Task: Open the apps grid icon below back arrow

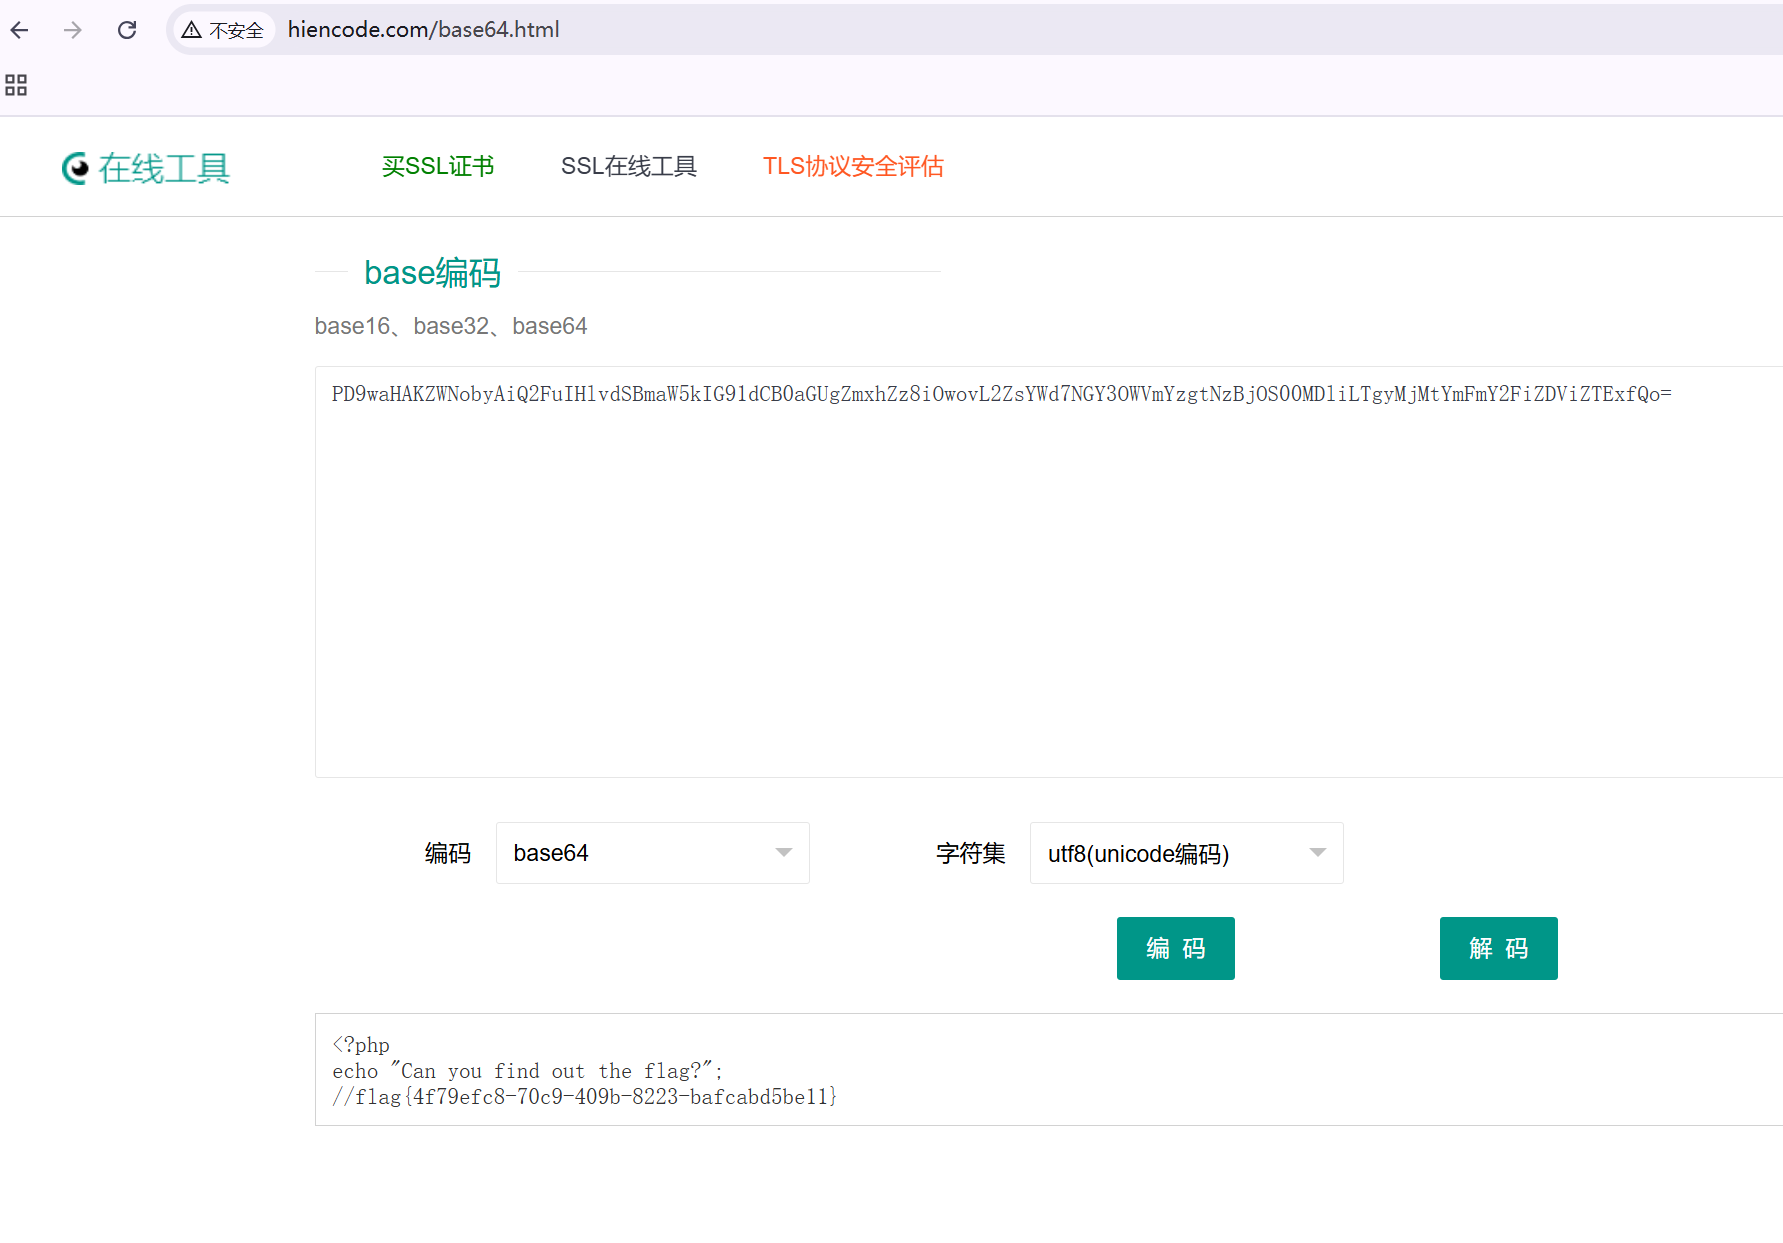Action: pos(15,86)
